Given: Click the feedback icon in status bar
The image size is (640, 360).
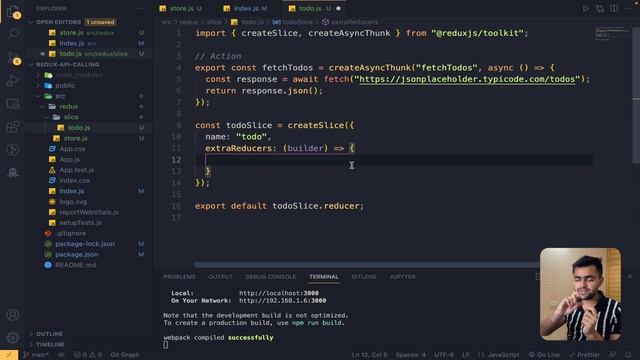Looking at the screenshot, I should (x=613, y=355).
